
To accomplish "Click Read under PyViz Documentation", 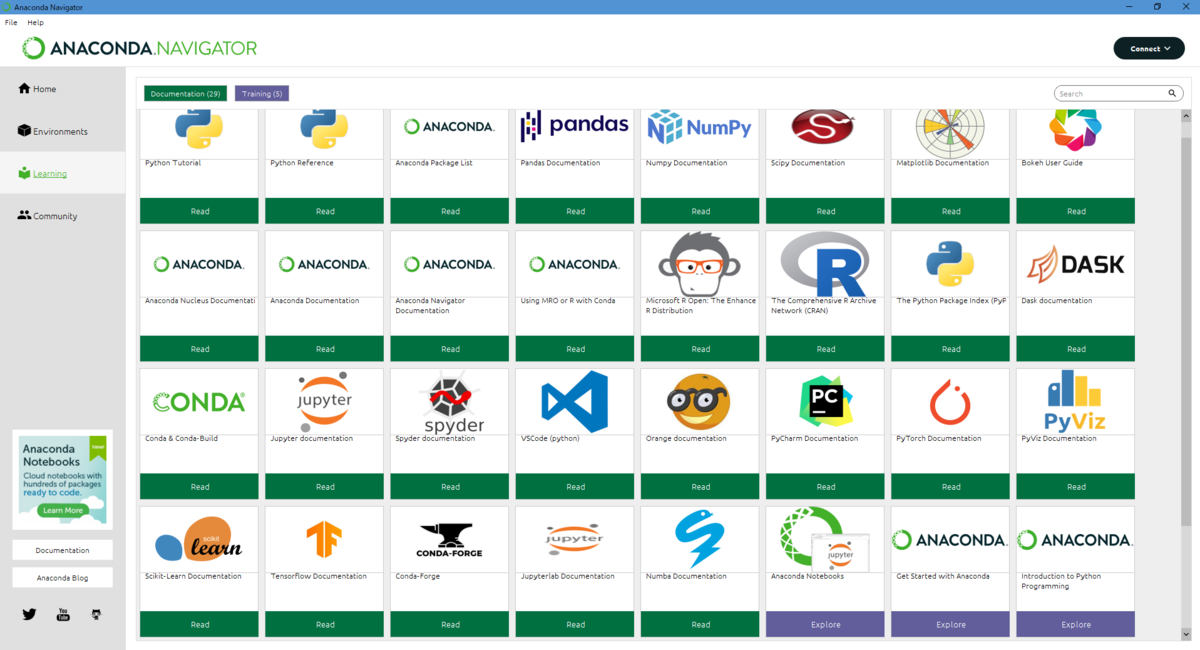I will click(x=1075, y=487).
